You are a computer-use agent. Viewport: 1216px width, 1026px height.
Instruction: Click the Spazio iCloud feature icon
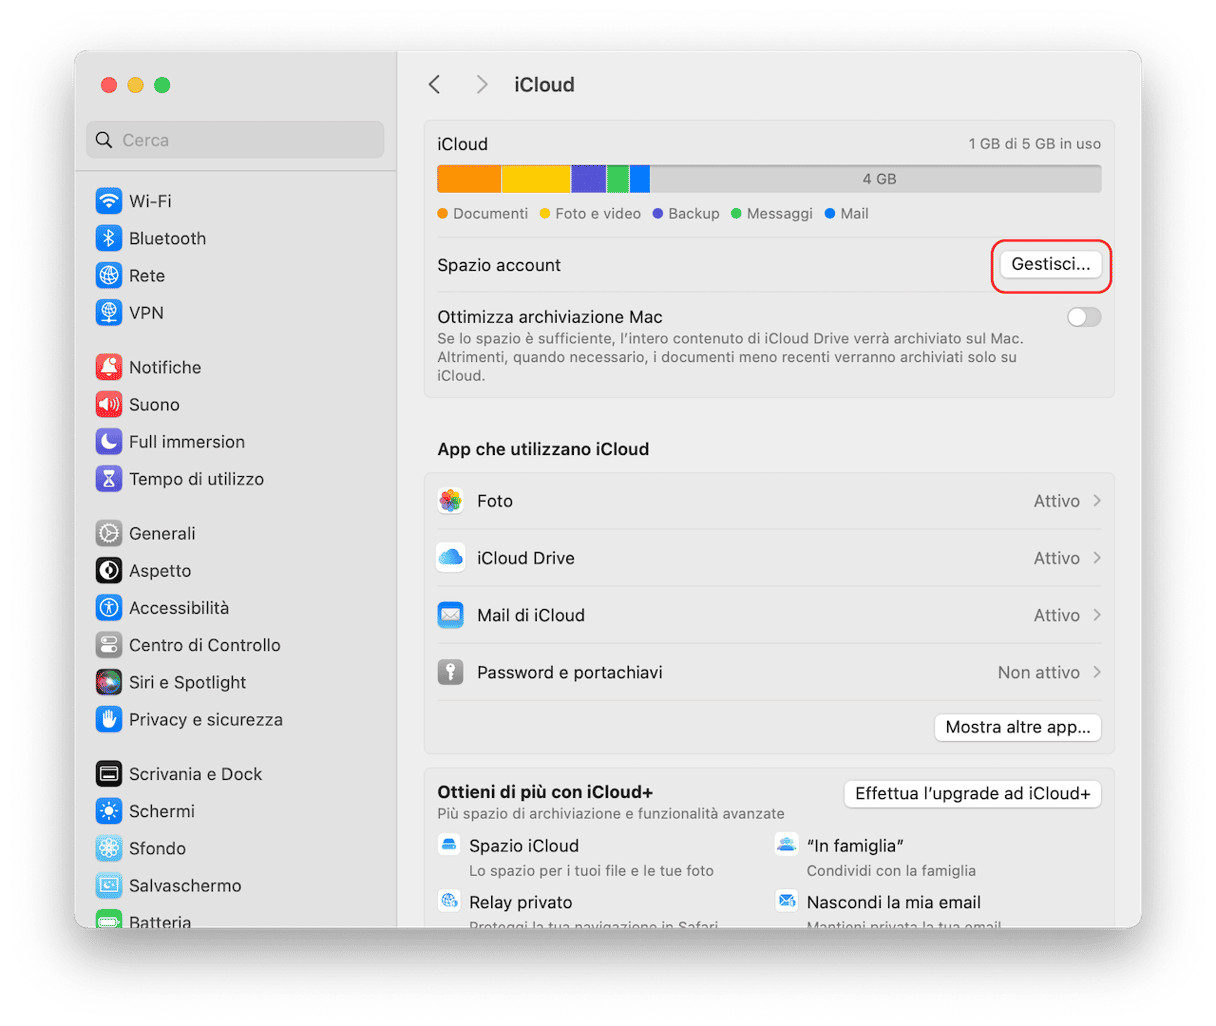click(x=449, y=845)
